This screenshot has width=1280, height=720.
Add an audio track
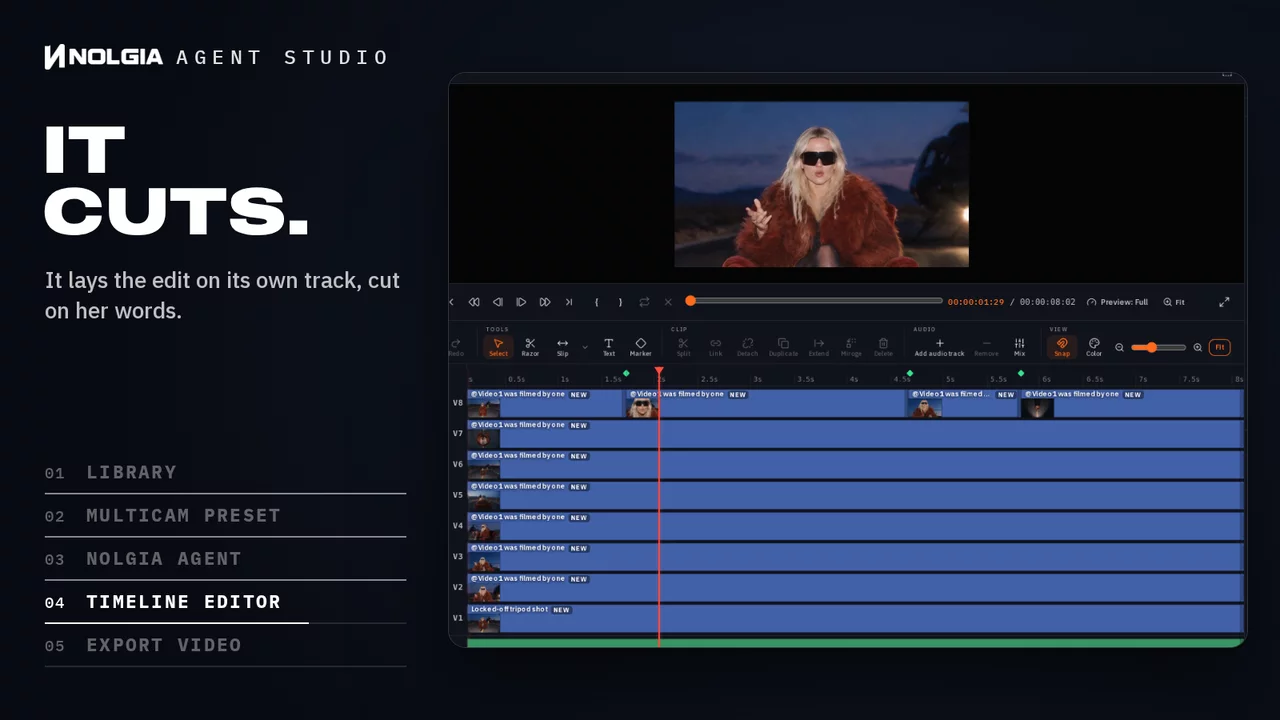coord(939,346)
